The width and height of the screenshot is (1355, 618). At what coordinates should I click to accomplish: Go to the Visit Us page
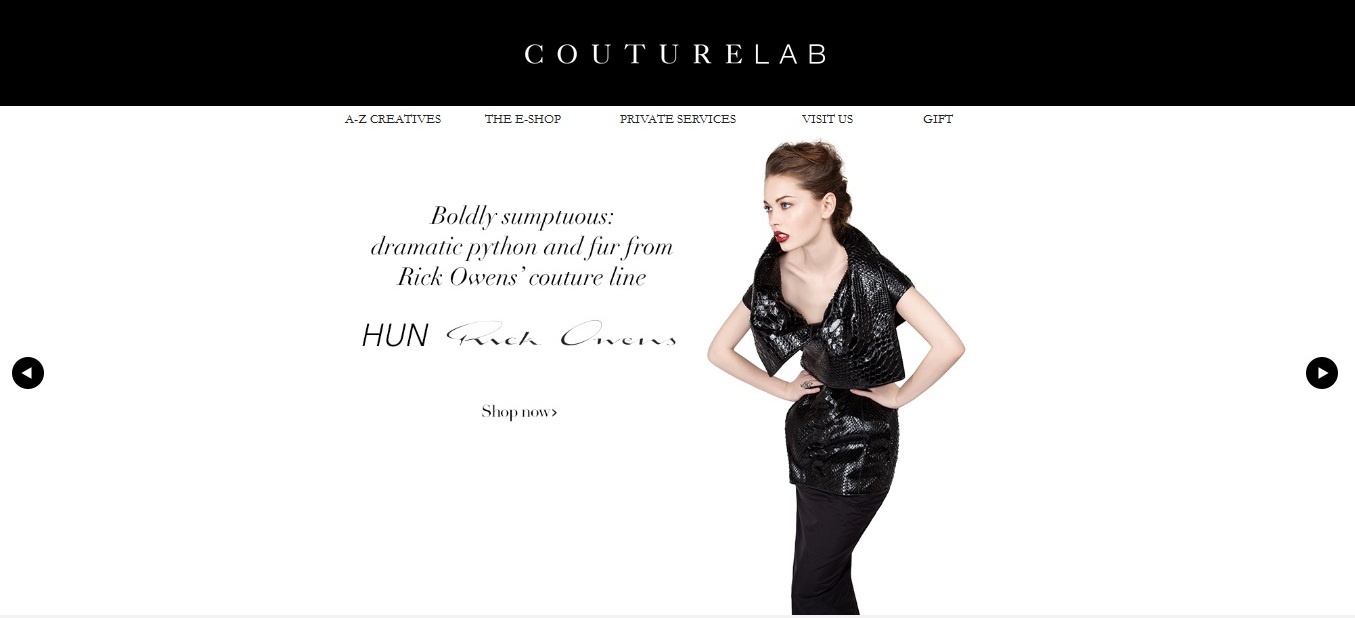827,119
